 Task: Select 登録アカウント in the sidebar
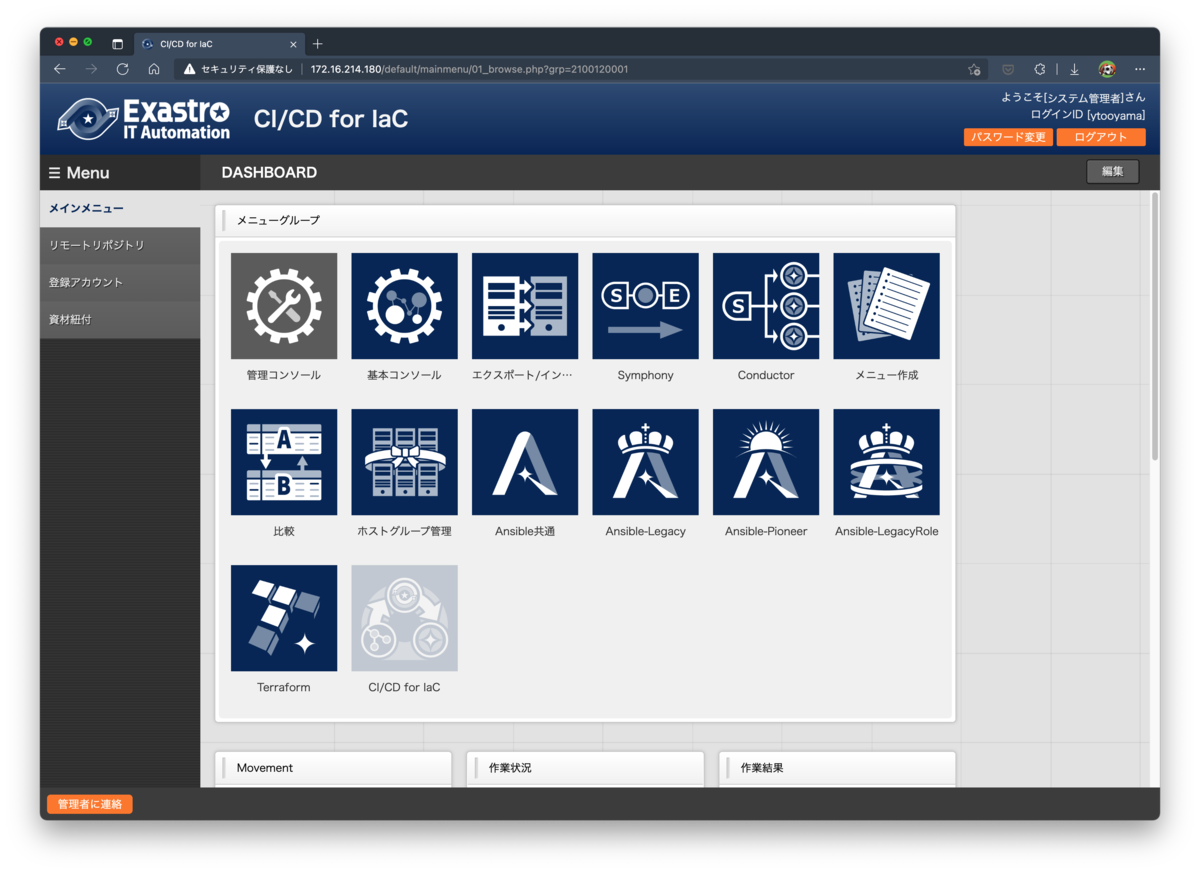coord(120,282)
